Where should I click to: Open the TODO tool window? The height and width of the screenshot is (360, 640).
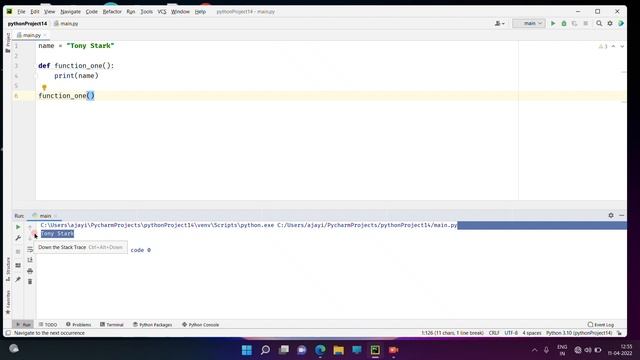[x=48, y=324]
